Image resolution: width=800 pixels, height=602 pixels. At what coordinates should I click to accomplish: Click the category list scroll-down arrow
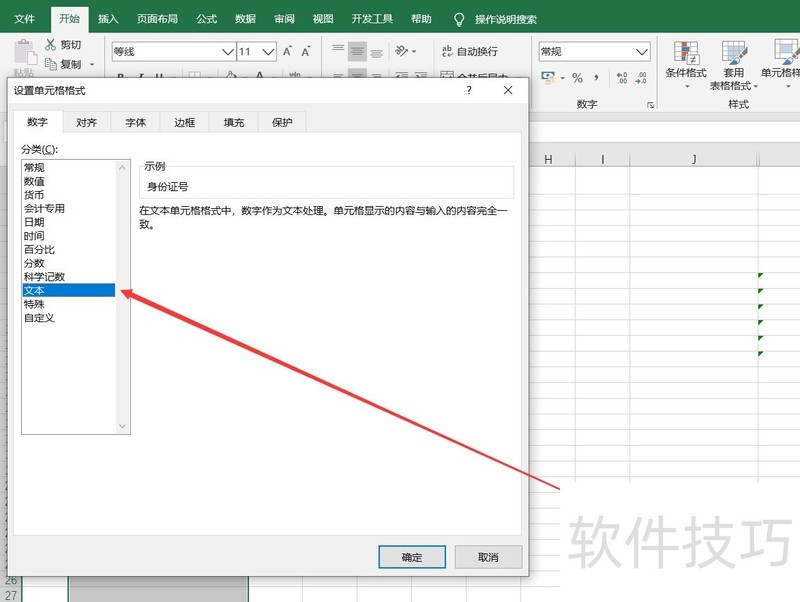coord(123,426)
